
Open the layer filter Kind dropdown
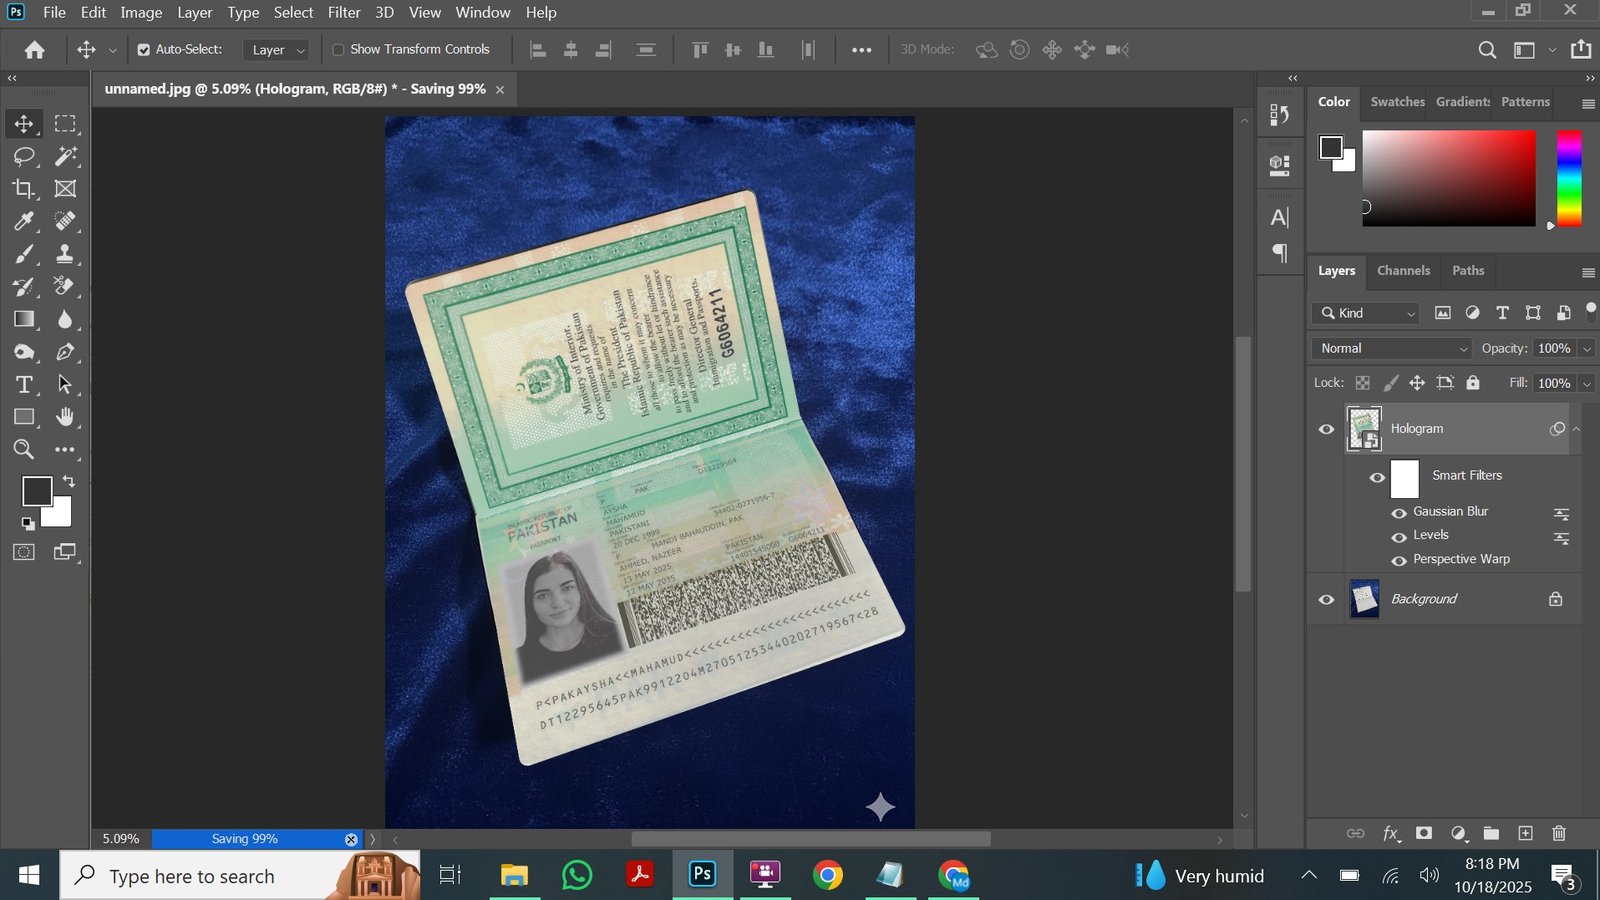coord(1366,313)
